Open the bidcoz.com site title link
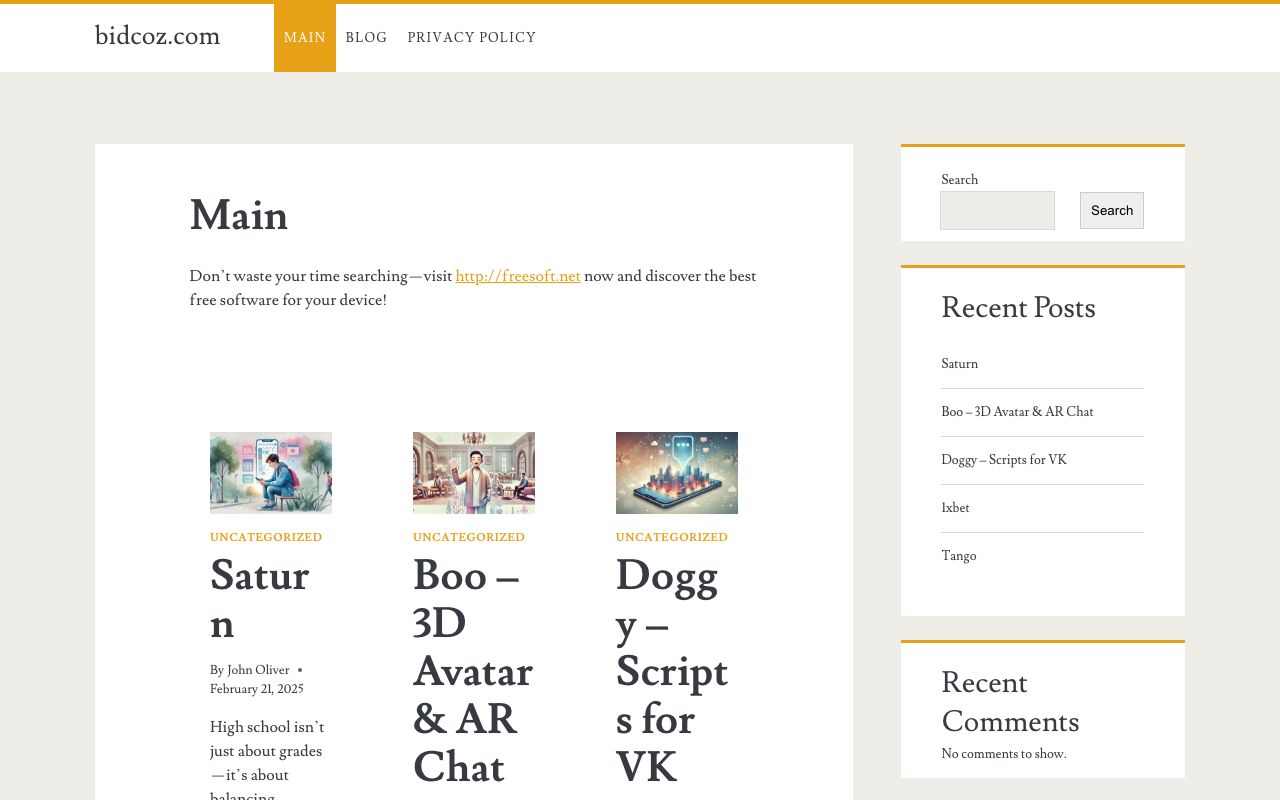Screen dimensions: 1280x800 tap(157, 36)
